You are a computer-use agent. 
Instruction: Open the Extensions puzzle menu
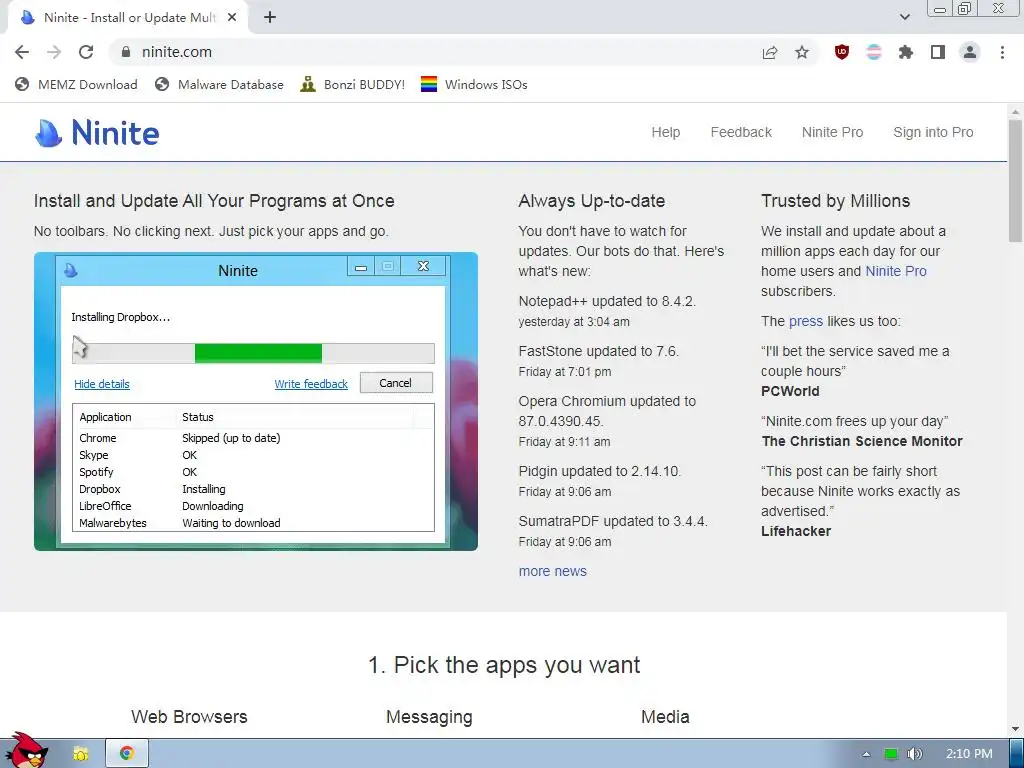906,52
